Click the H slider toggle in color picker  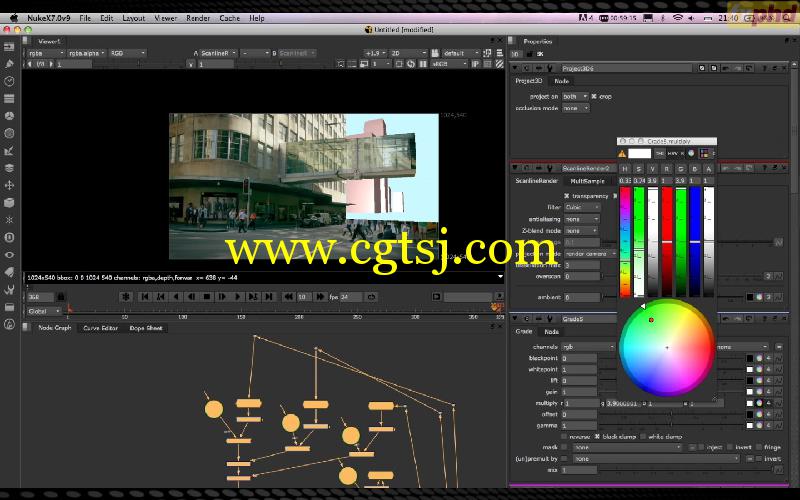(624, 169)
